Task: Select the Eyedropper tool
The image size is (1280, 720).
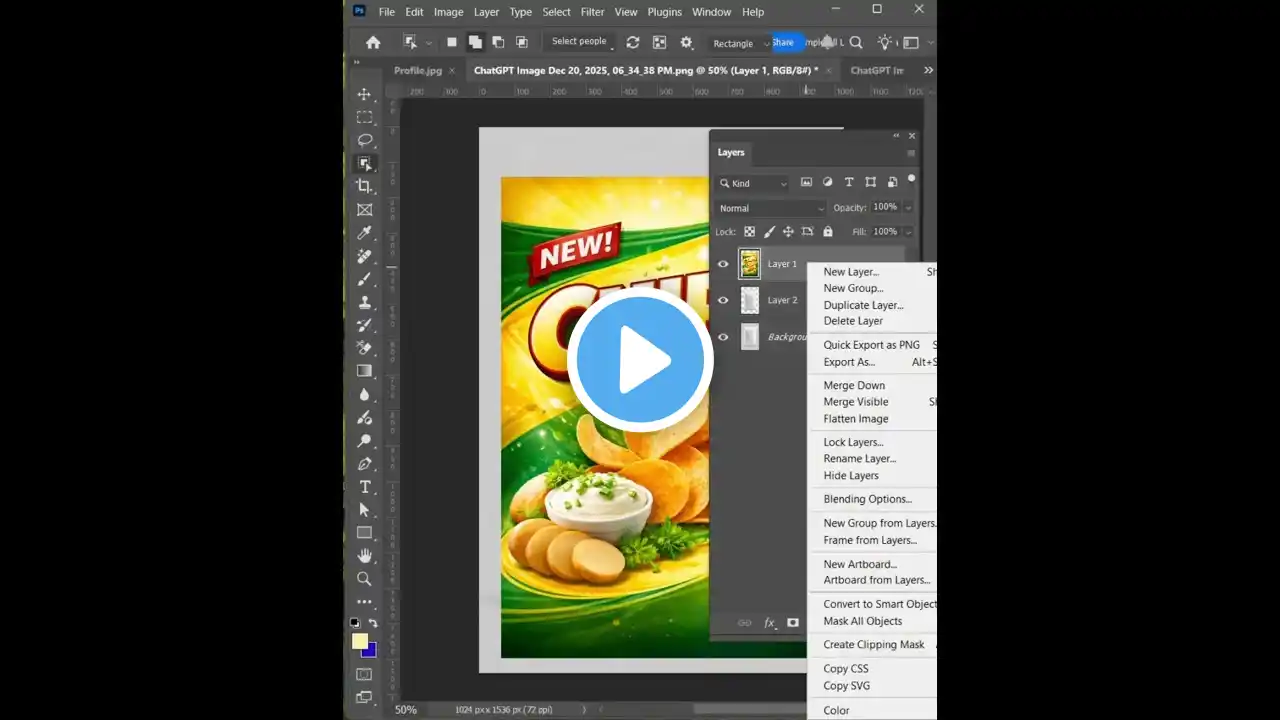Action: [x=364, y=232]
